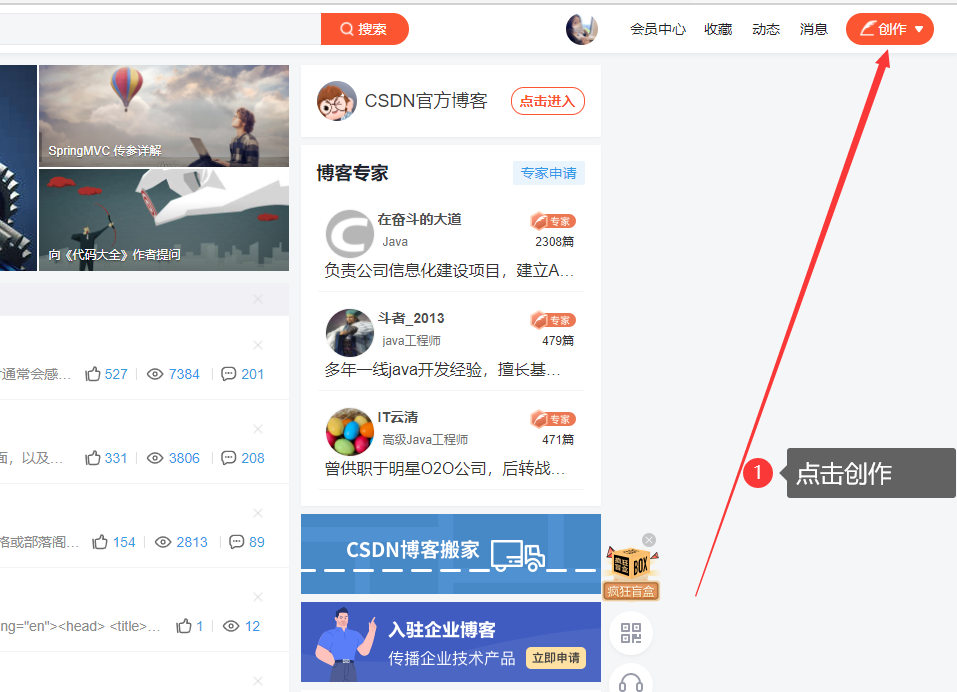The image size is (957, 692).
Task: Click the eye icon showing 2813 views
Action: [x=163, y=542]
